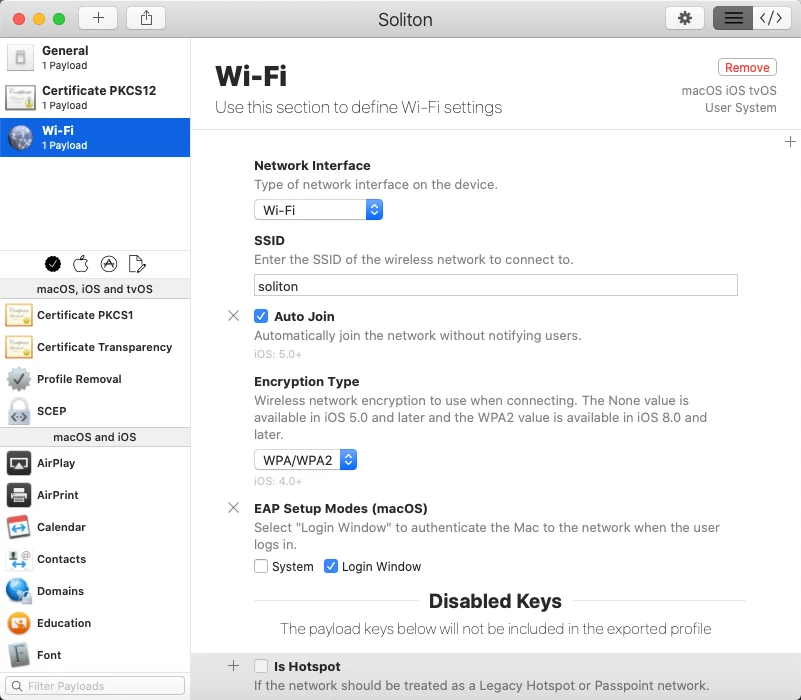Viewport: 801px width, 700px height.
Task: Select the Apple payloads library tab
Action: tap(81, 264)
